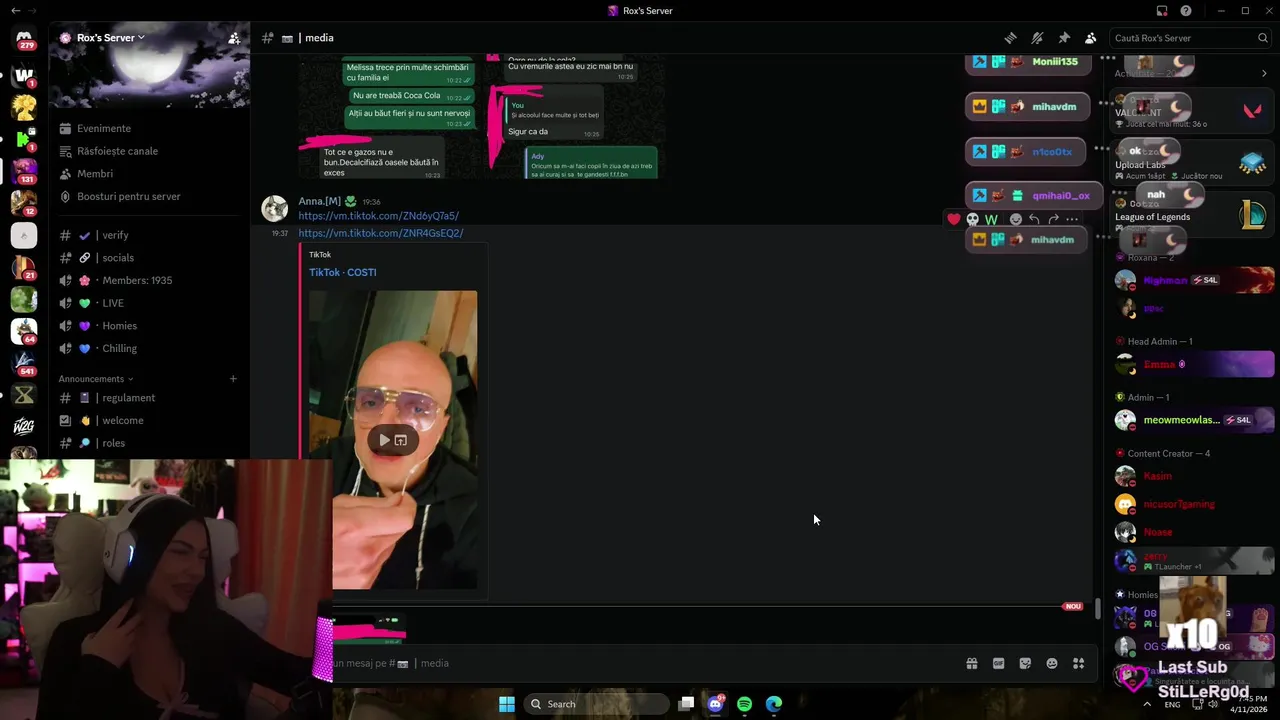Open the W2G server icon

click(24, 427)
